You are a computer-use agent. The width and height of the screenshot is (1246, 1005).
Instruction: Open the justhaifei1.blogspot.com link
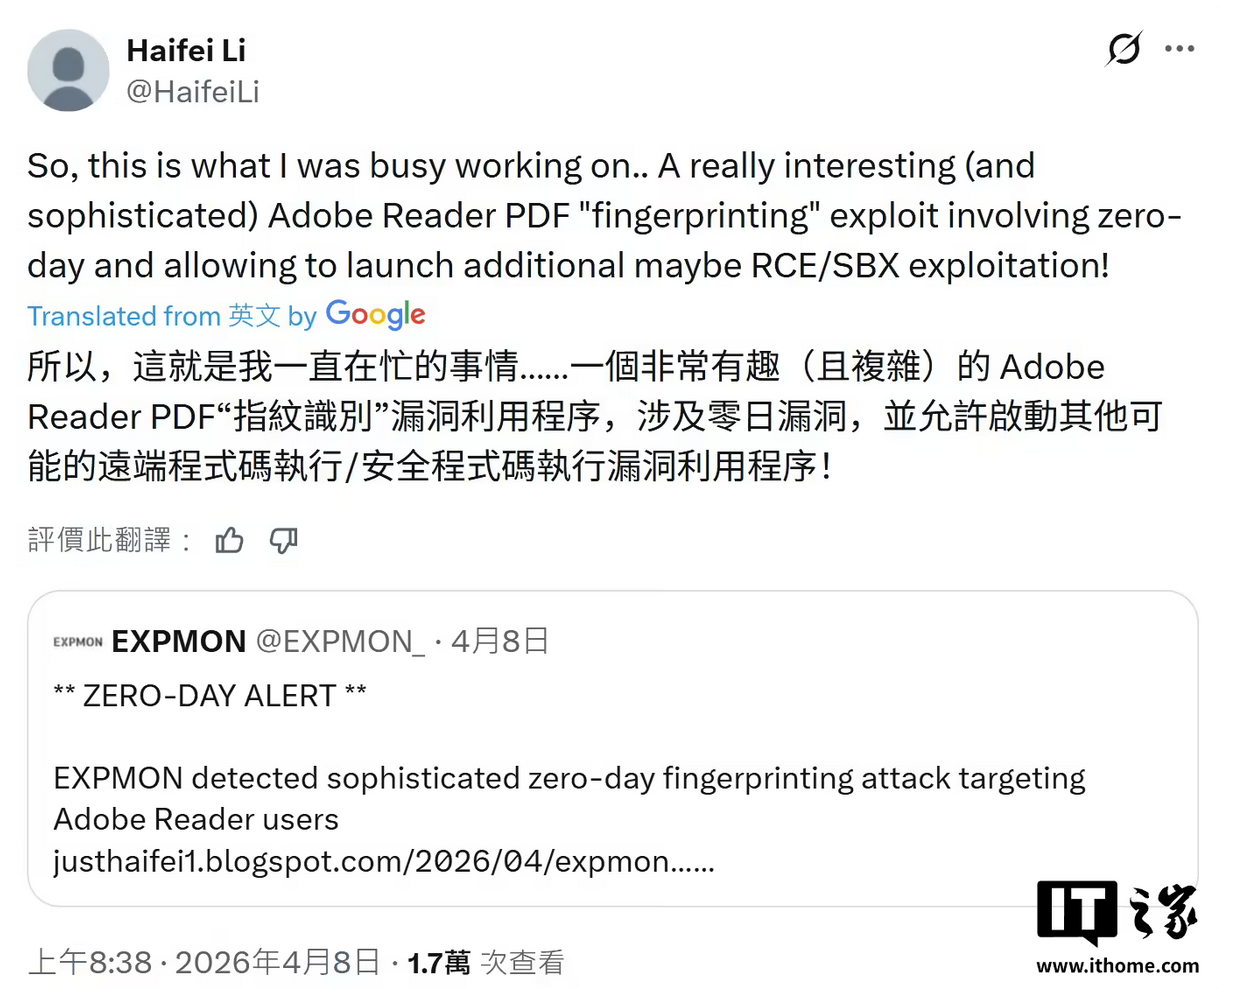coord(384,860)
